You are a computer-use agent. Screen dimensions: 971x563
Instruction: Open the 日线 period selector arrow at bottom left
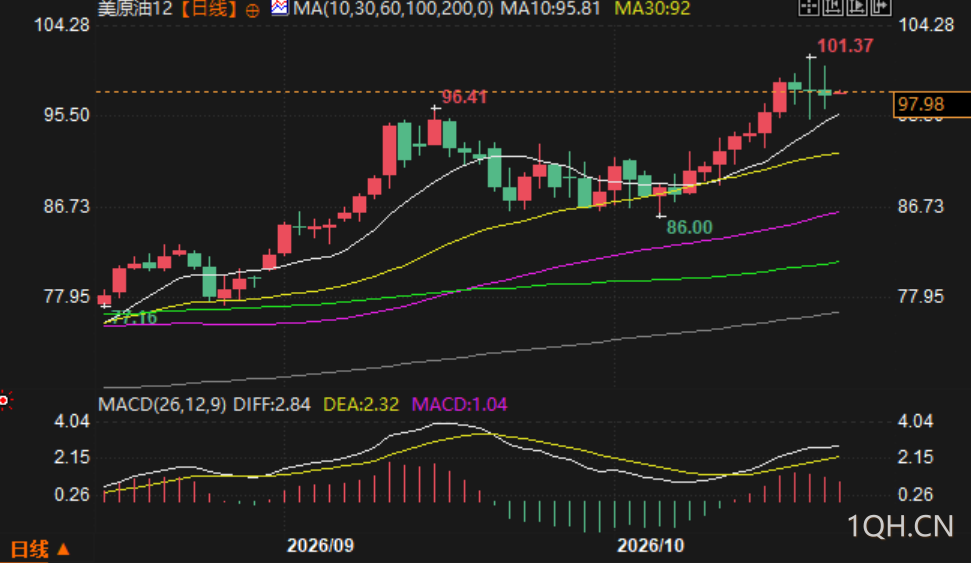click(63, 549)
